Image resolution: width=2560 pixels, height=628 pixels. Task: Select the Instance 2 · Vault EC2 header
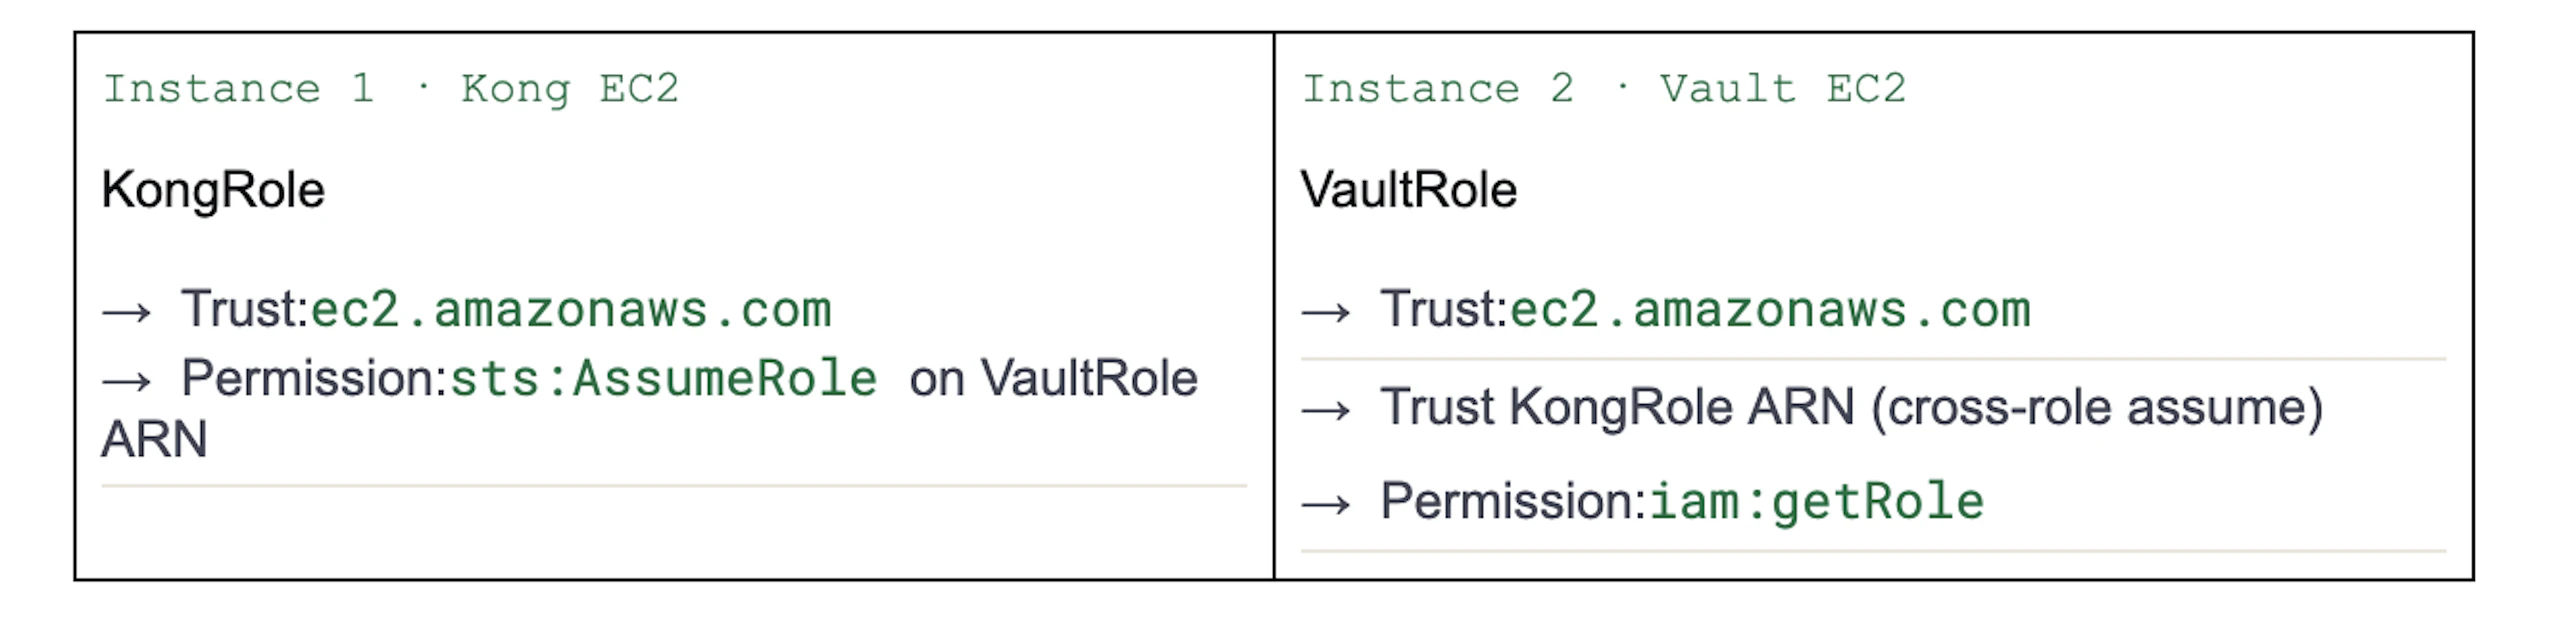[1603, 89]
